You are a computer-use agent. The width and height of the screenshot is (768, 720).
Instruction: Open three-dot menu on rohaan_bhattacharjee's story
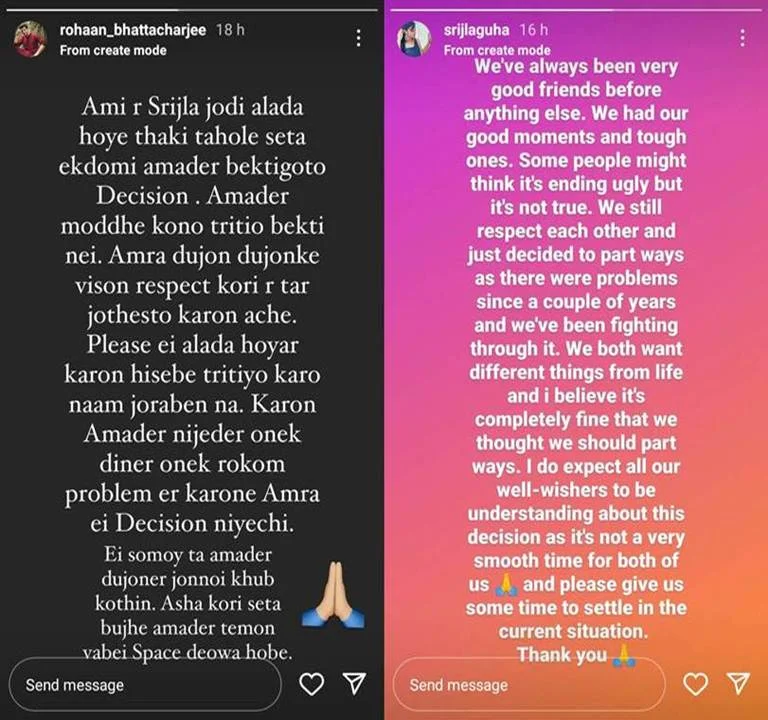(359, 38)
